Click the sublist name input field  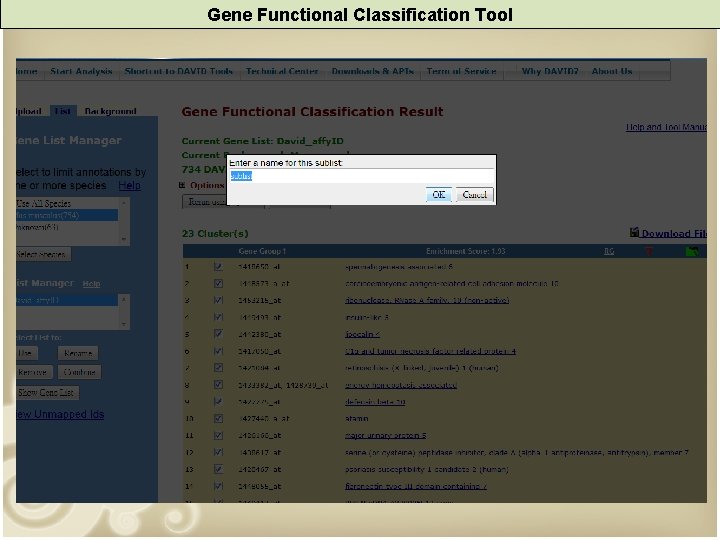[361, 176]
